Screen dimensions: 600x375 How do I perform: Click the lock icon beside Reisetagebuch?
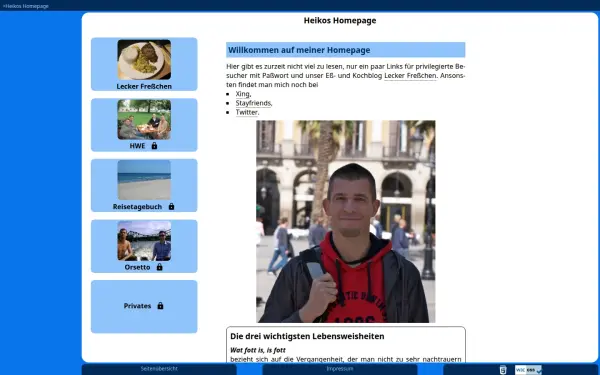click(x=171, y=207)
